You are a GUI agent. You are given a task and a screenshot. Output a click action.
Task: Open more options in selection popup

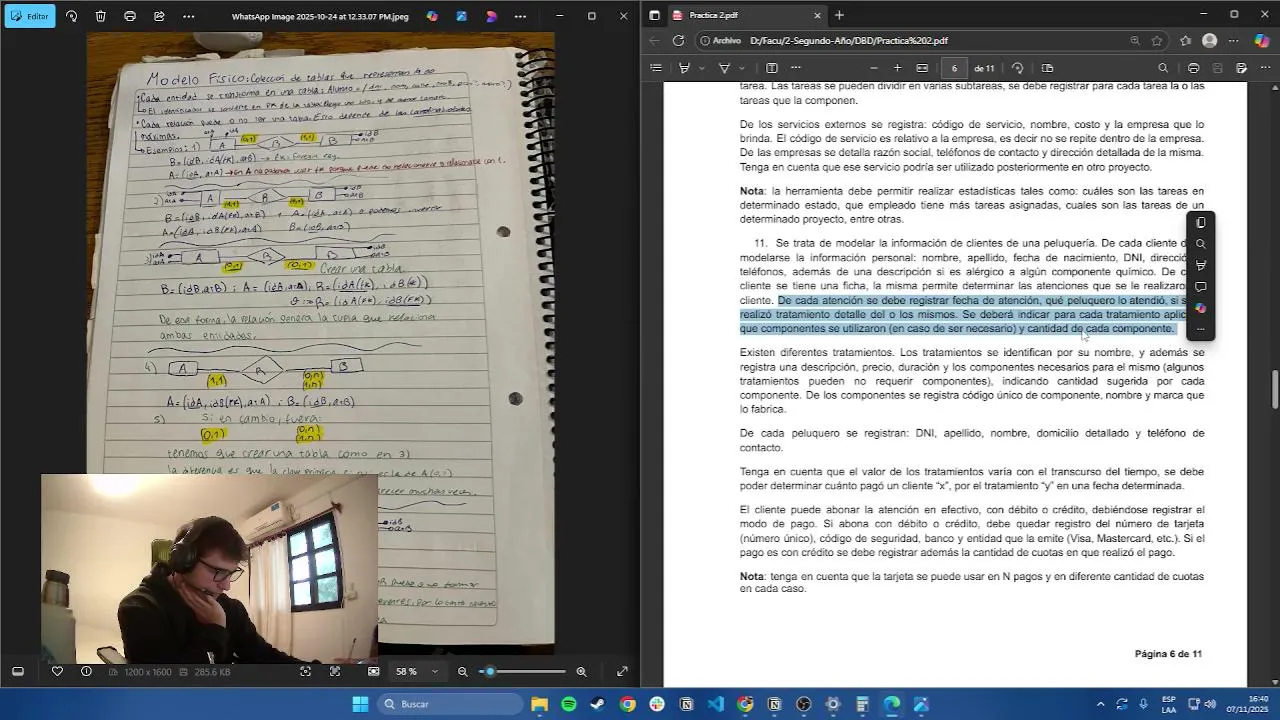pyautogui.click(x=1201, y=329)
